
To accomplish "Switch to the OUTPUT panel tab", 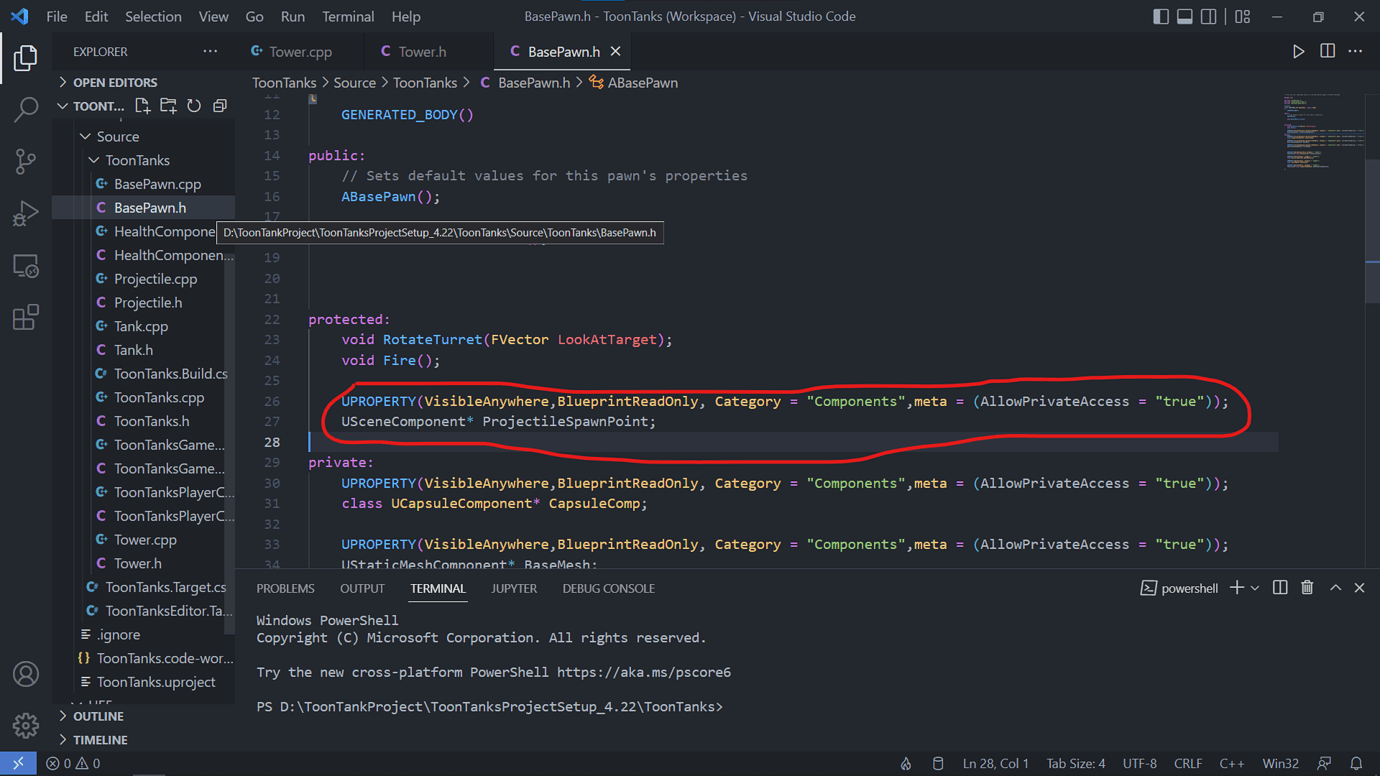I will click(362, 588).
